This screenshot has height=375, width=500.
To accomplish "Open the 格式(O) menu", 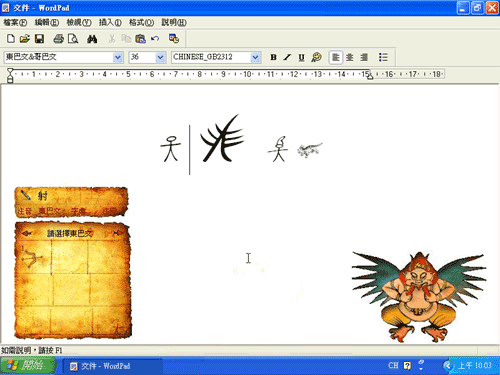I will click(141, 22).
